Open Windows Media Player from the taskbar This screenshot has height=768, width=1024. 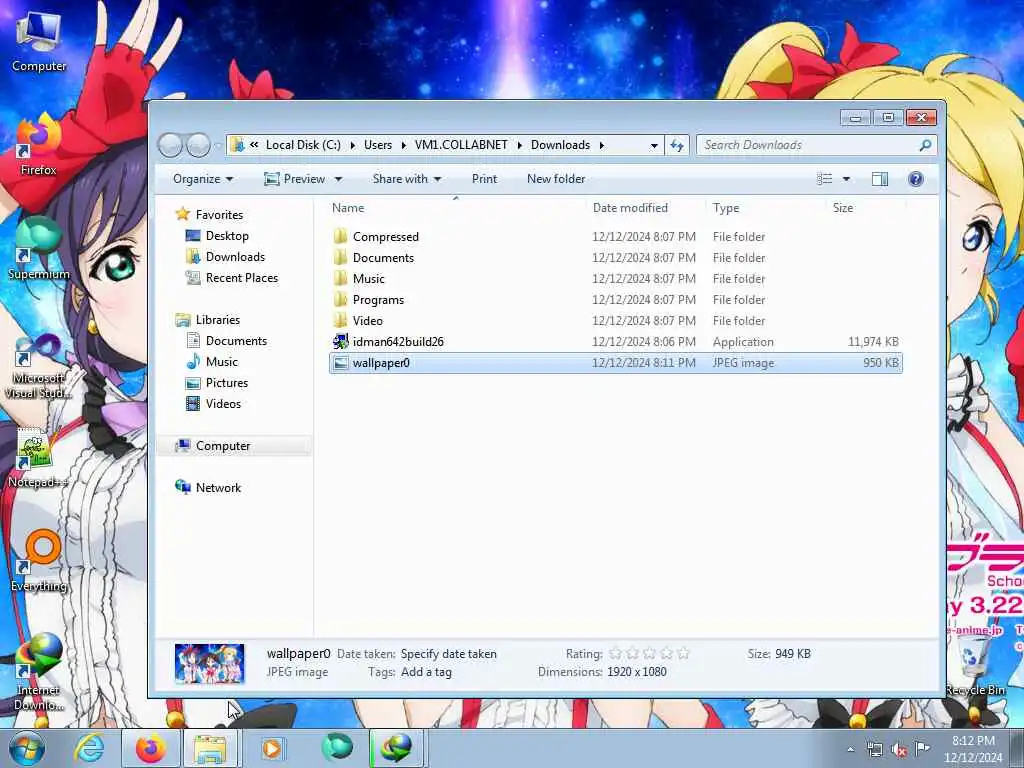(272, 748)
